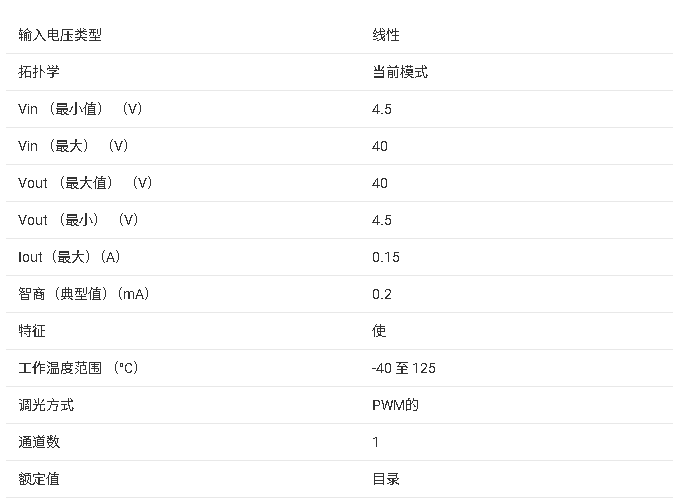Click the Vout（最大值）(V) label
The height and width of the screenshot is (500, 682).
[x=85, y=183]
